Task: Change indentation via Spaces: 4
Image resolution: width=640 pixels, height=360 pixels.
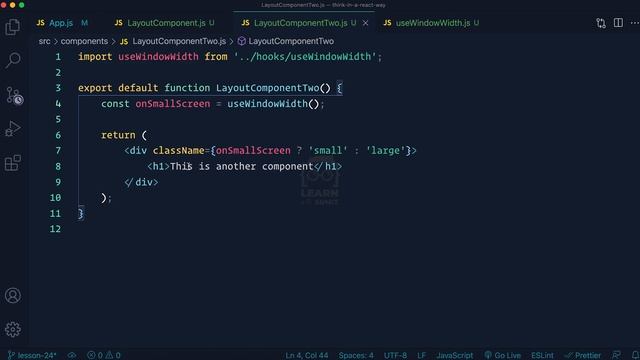Action: click(356, 355)
